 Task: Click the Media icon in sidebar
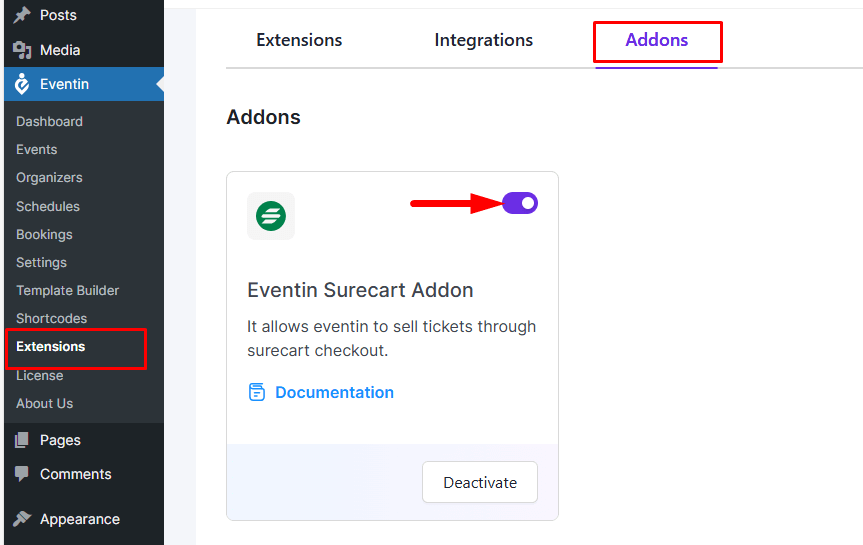(21, 50)
